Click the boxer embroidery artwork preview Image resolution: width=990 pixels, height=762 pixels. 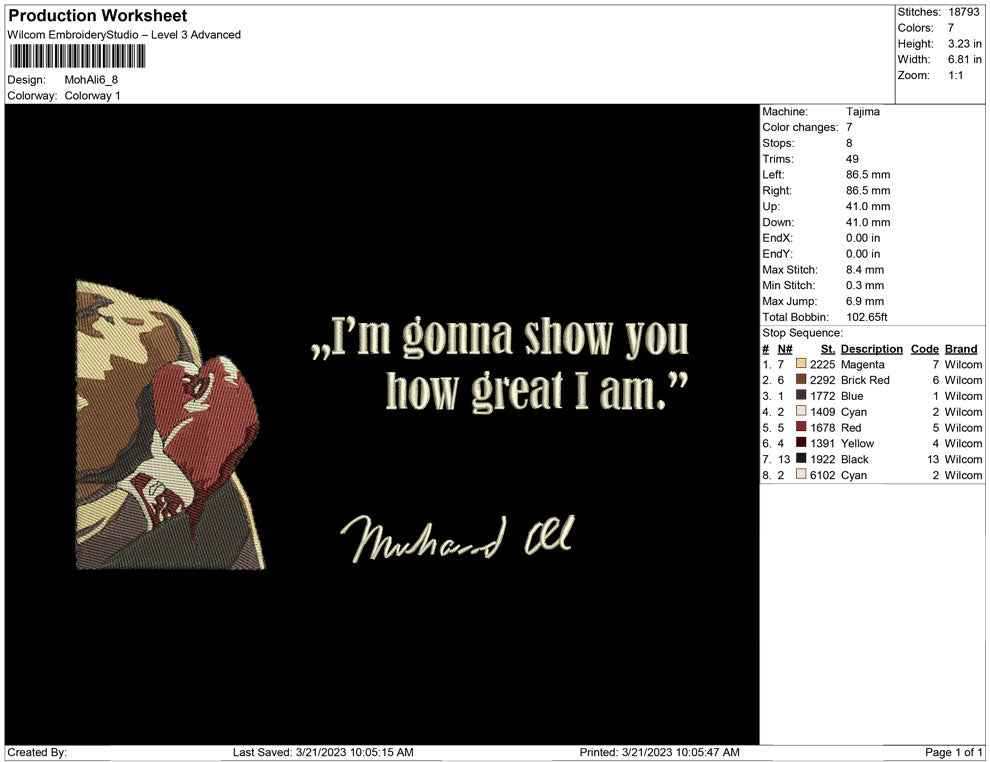170,425
